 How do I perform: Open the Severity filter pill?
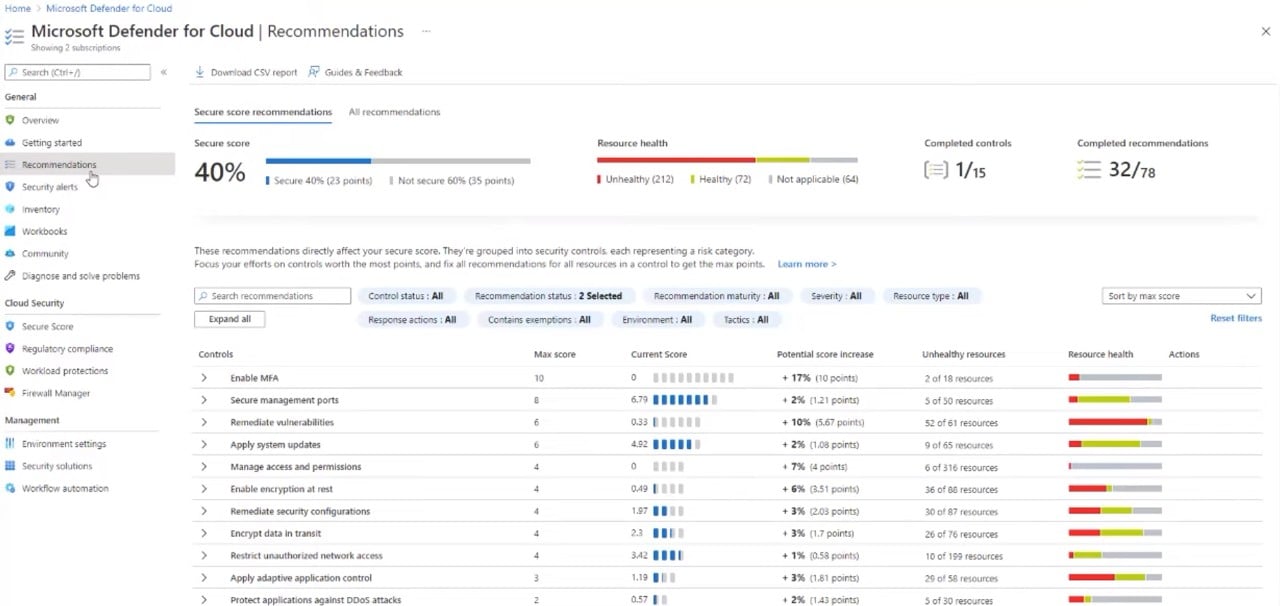coord(836,296)
